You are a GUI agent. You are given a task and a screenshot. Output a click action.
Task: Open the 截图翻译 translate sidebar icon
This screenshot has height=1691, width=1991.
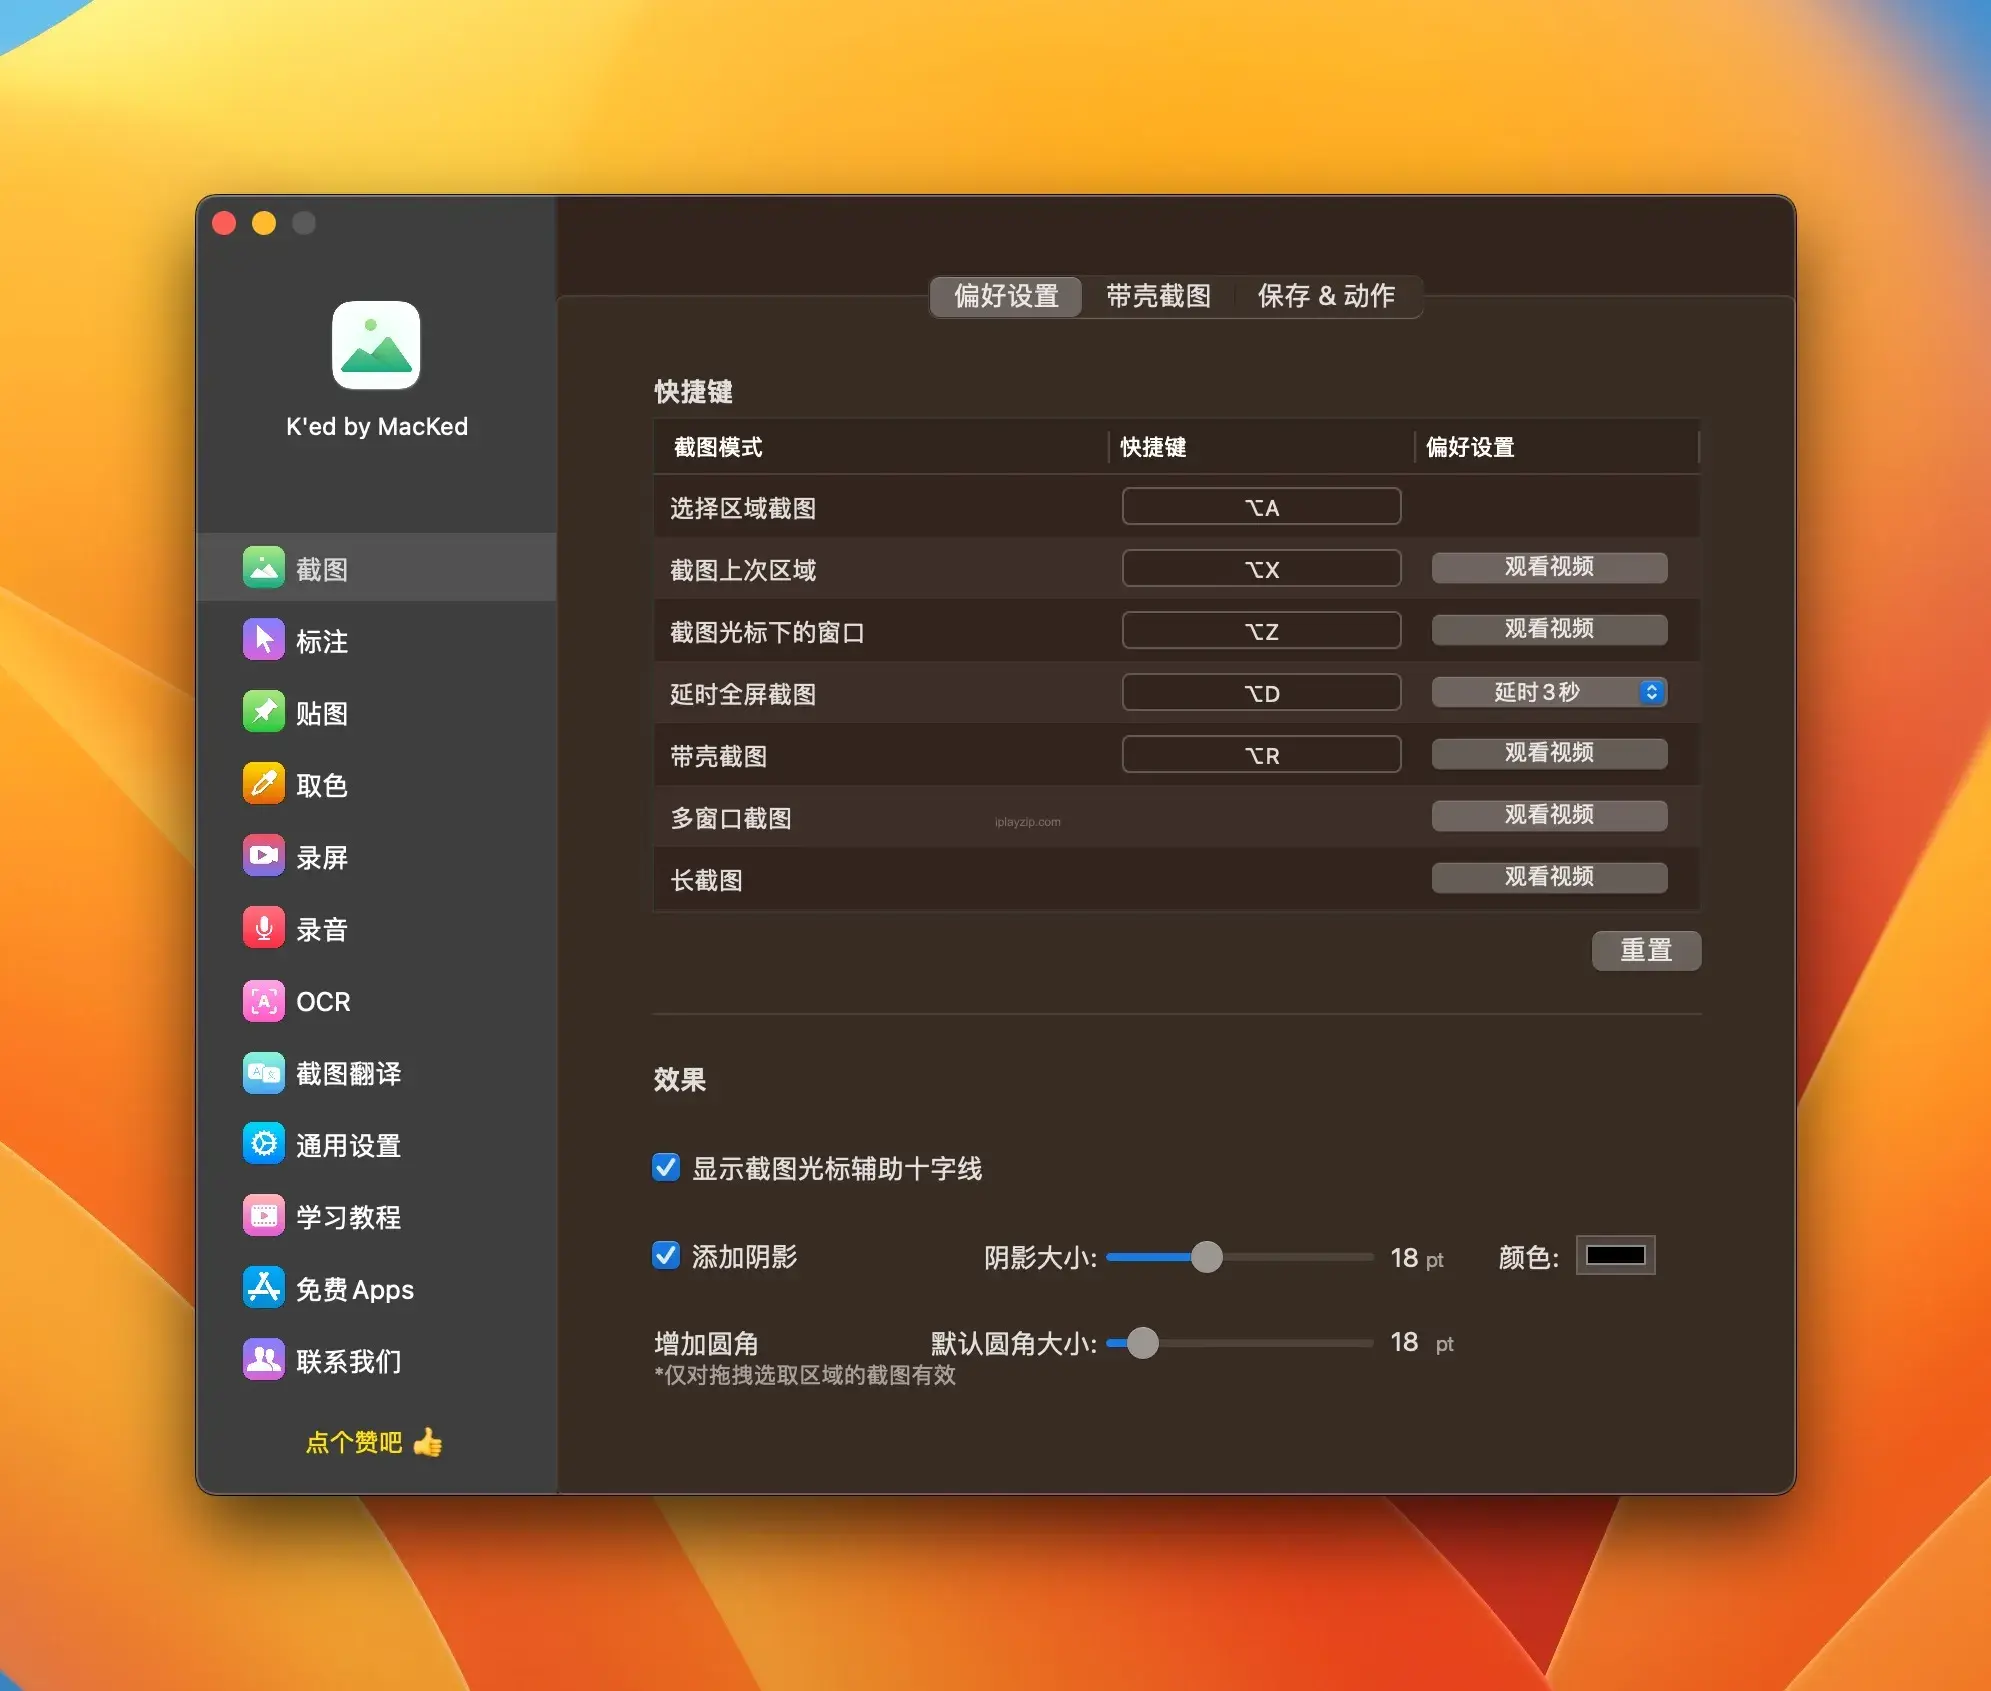click(x=264, y=1072)
